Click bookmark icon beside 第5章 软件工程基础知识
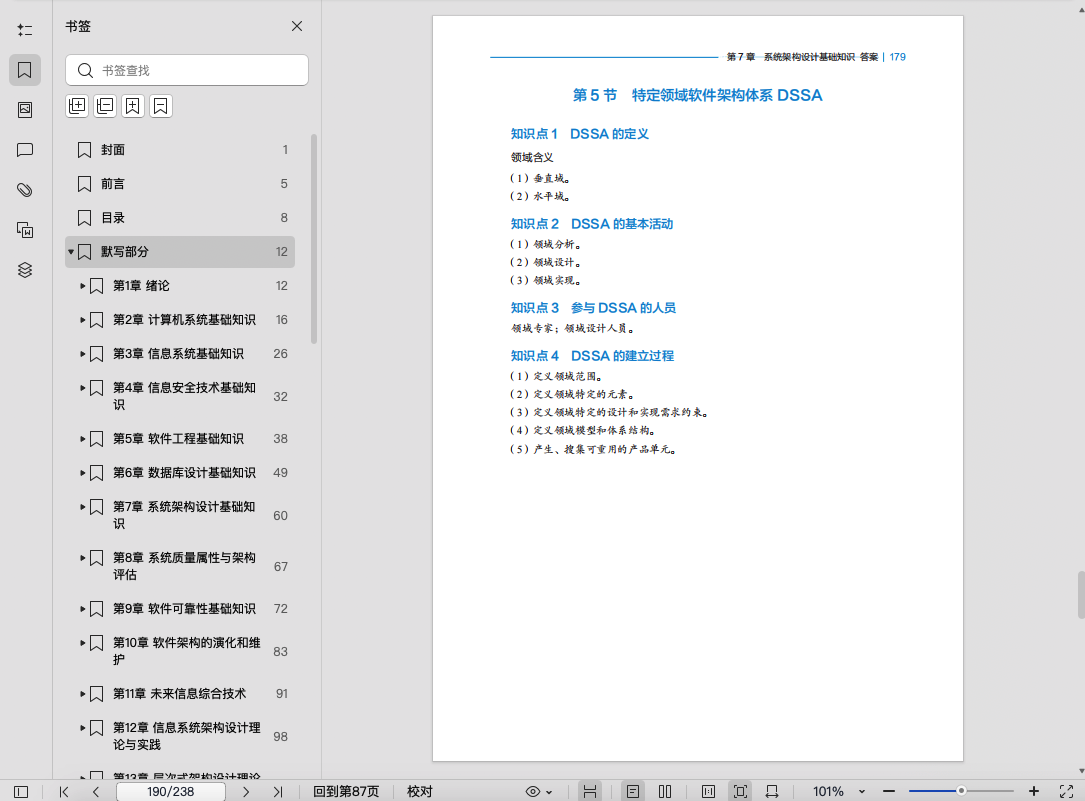 coord(97,439)
